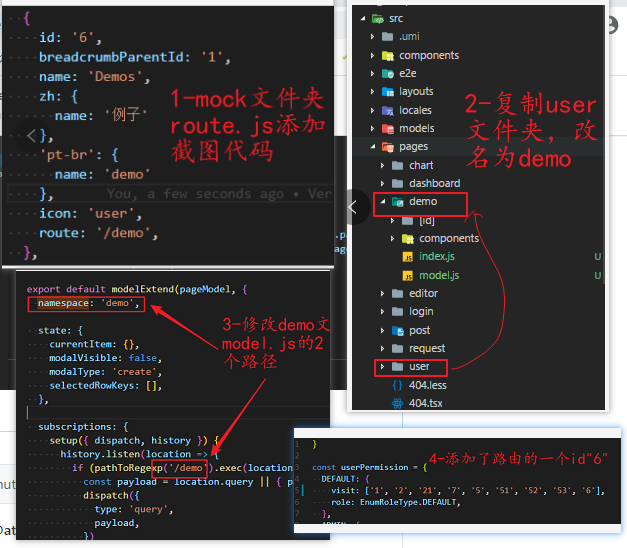Click the chart folder icon
Image resolution: width=627 pixels, height=548 pixels.
pos(397,165)
